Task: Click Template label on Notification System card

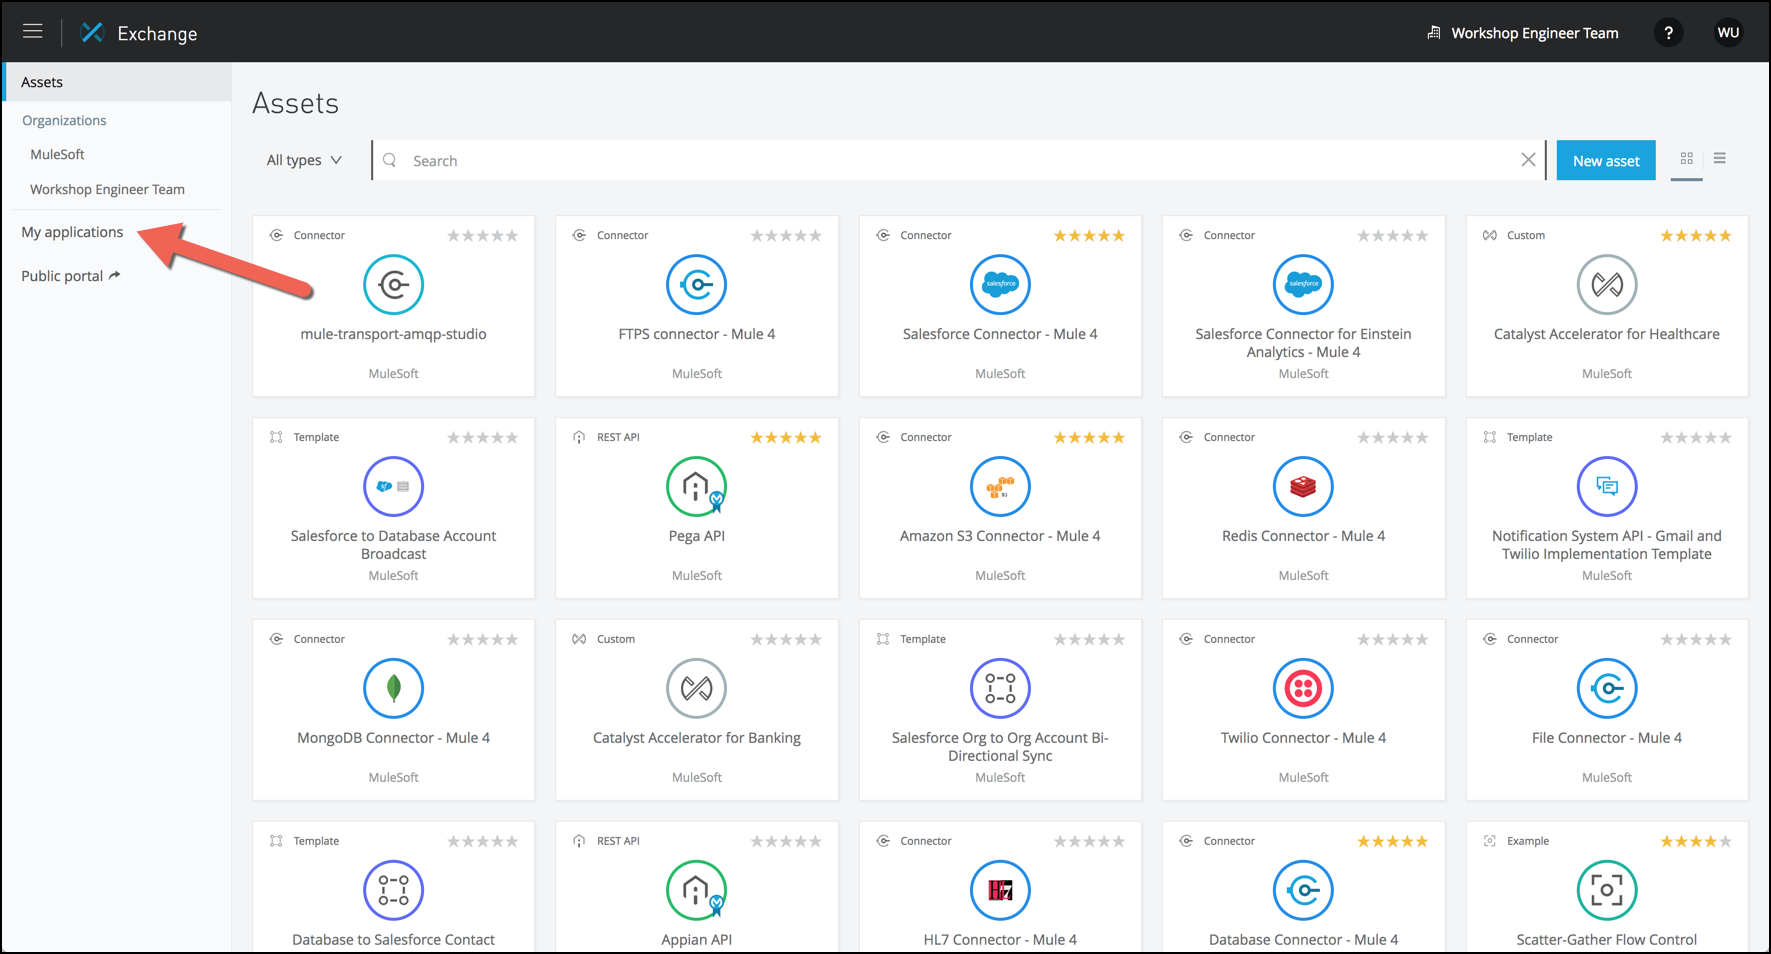Action: (1529, 437)
